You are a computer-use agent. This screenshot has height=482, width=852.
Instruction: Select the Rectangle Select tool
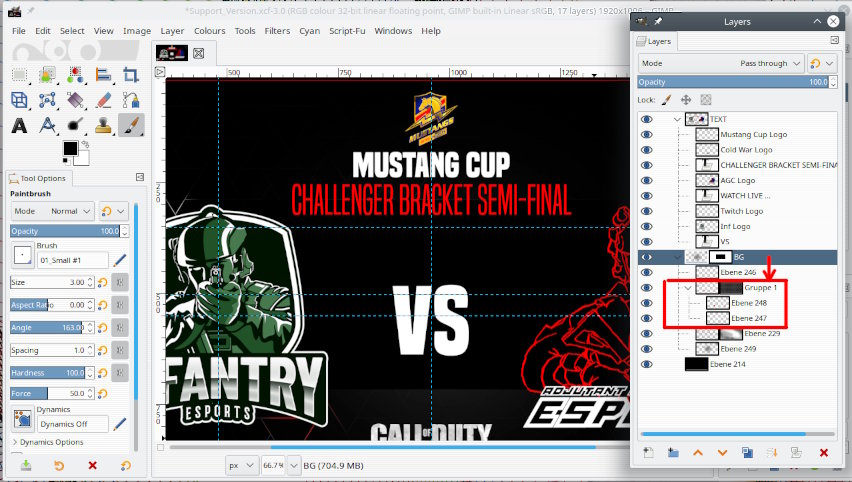[20, 74]
